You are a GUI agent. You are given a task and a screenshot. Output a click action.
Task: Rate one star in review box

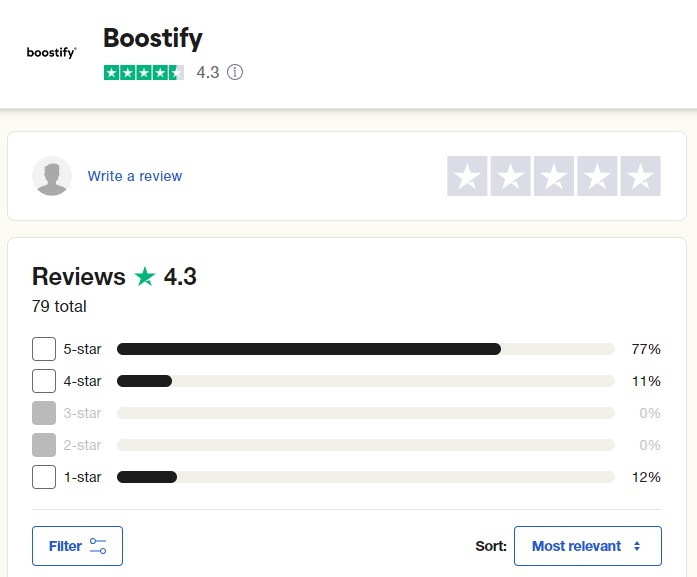(x=467, y=176)
